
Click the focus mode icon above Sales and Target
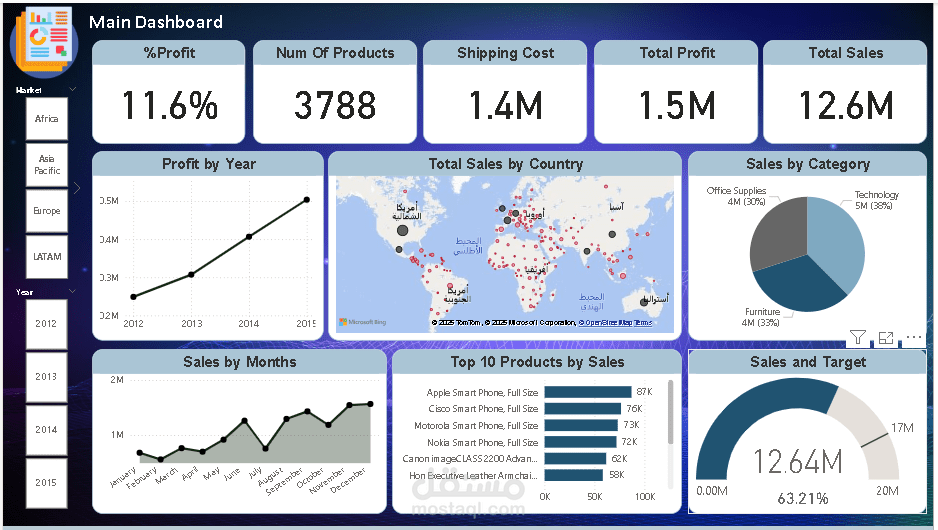tap(886, 337)
